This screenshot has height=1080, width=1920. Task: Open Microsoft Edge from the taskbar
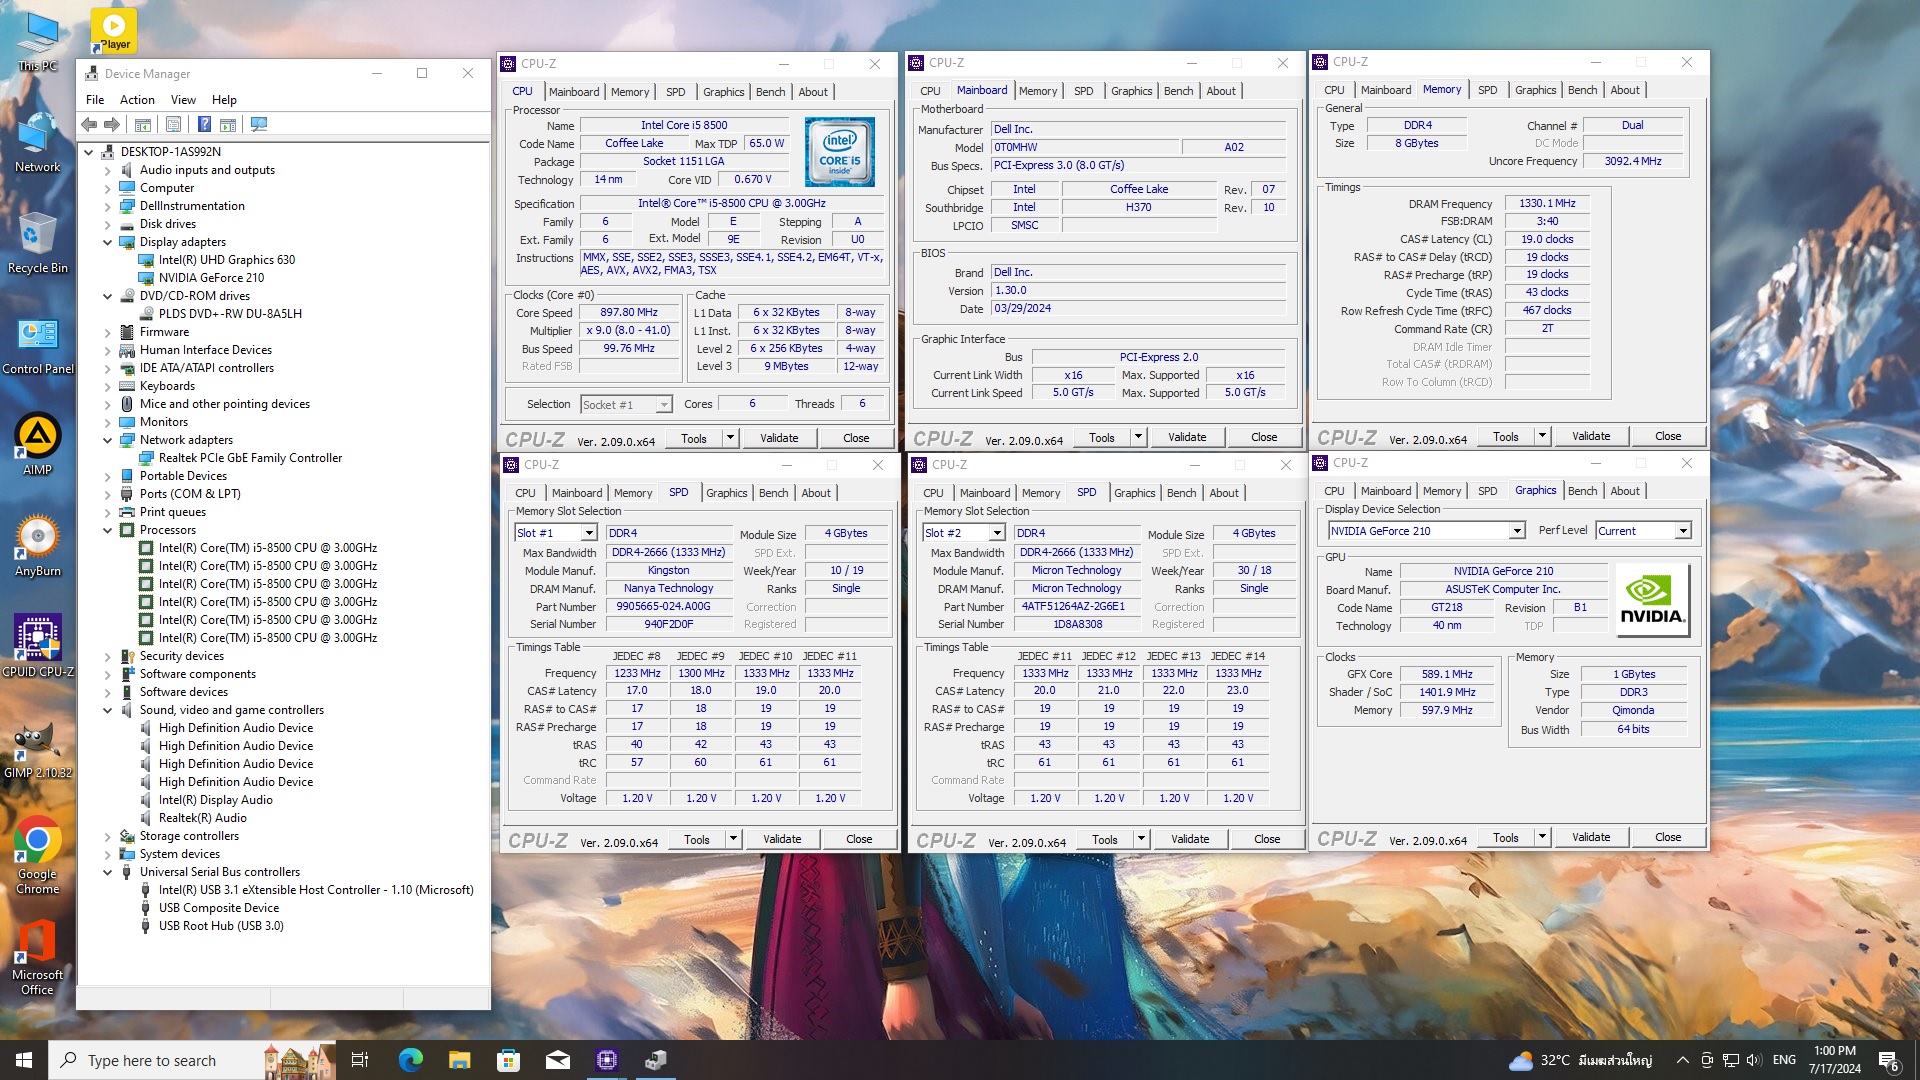point(410,1060)
